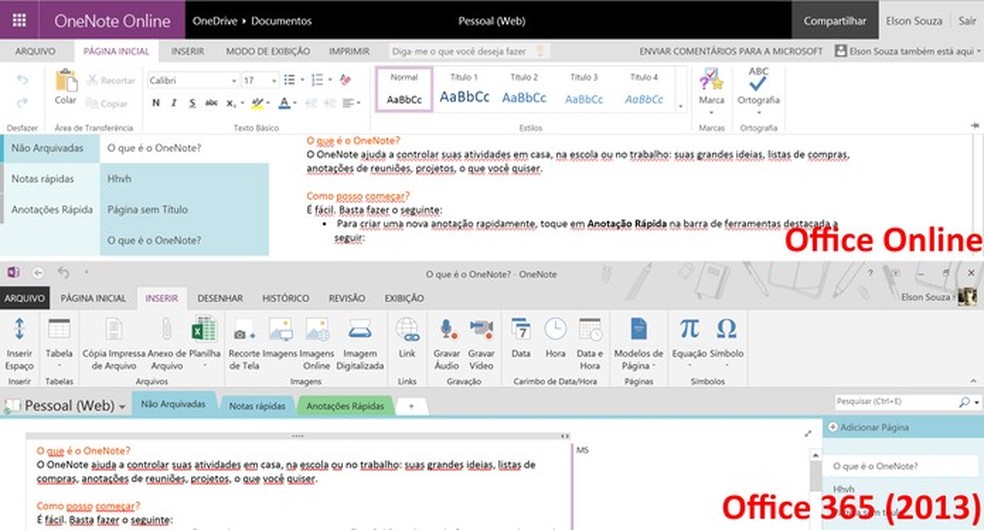Open the app launcher grid in OneNote Online
Viewport: 984px width, 530px height.
[19, 20]
